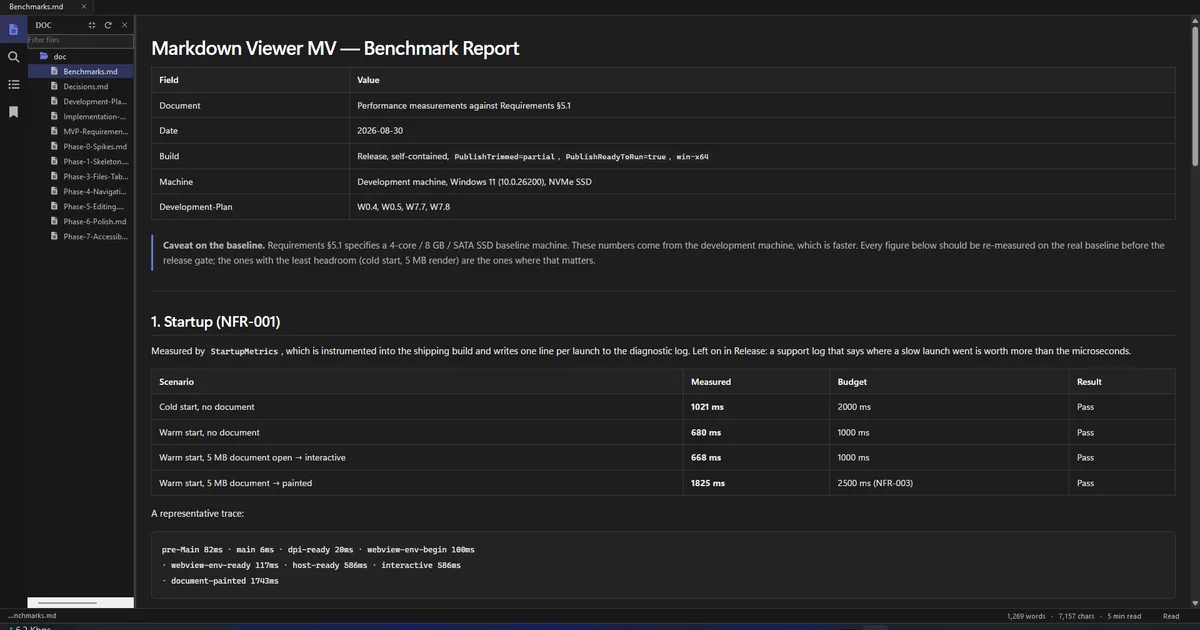Click the 5 min read status entry
This screenshot has height=630, width=1200.
(x=1123, y=616)
